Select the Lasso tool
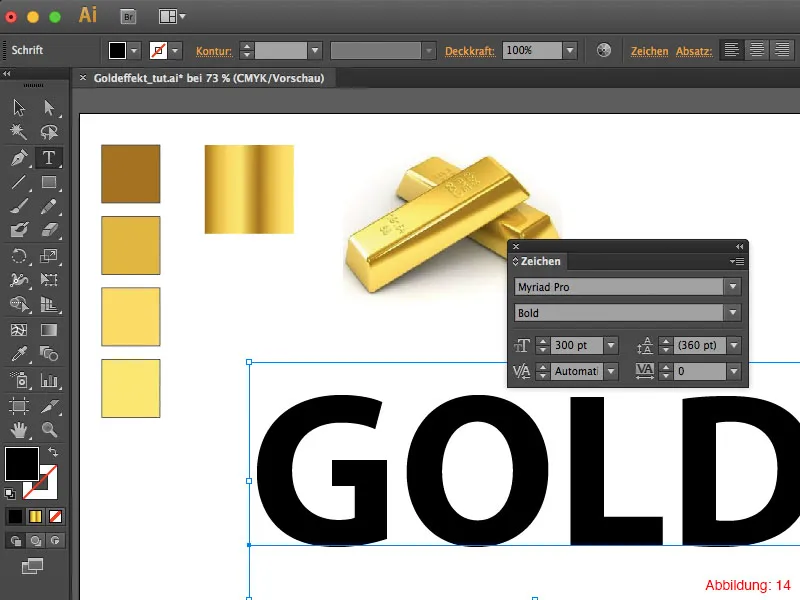Image resolution: width=800 pixels, height=600 pixels. pyautogui.click(x=49, y=132)
